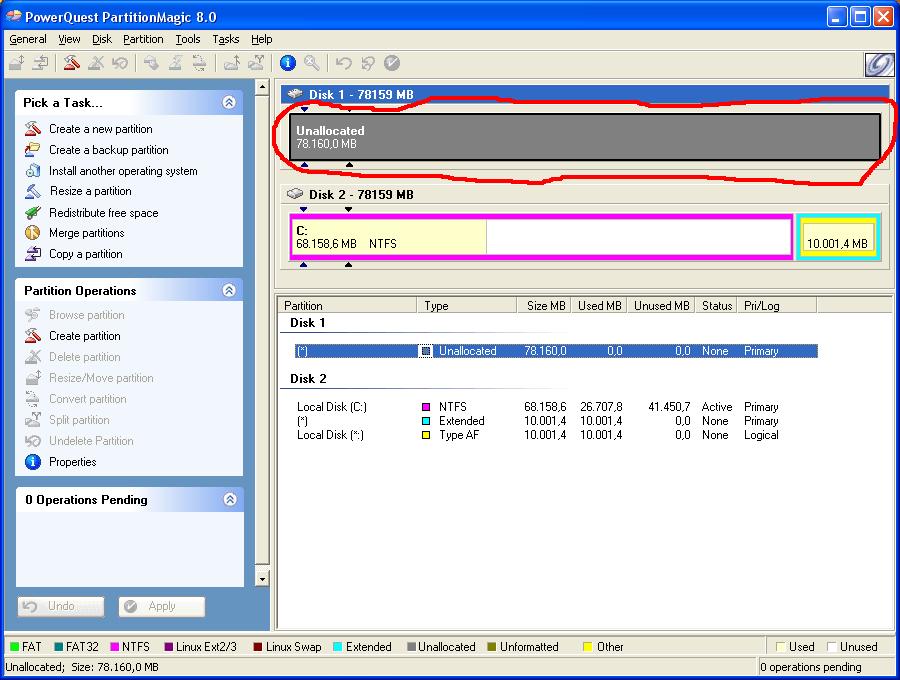Collapse the Operations Pending panel
900x680 pixels.
click(x=230, y=499)
